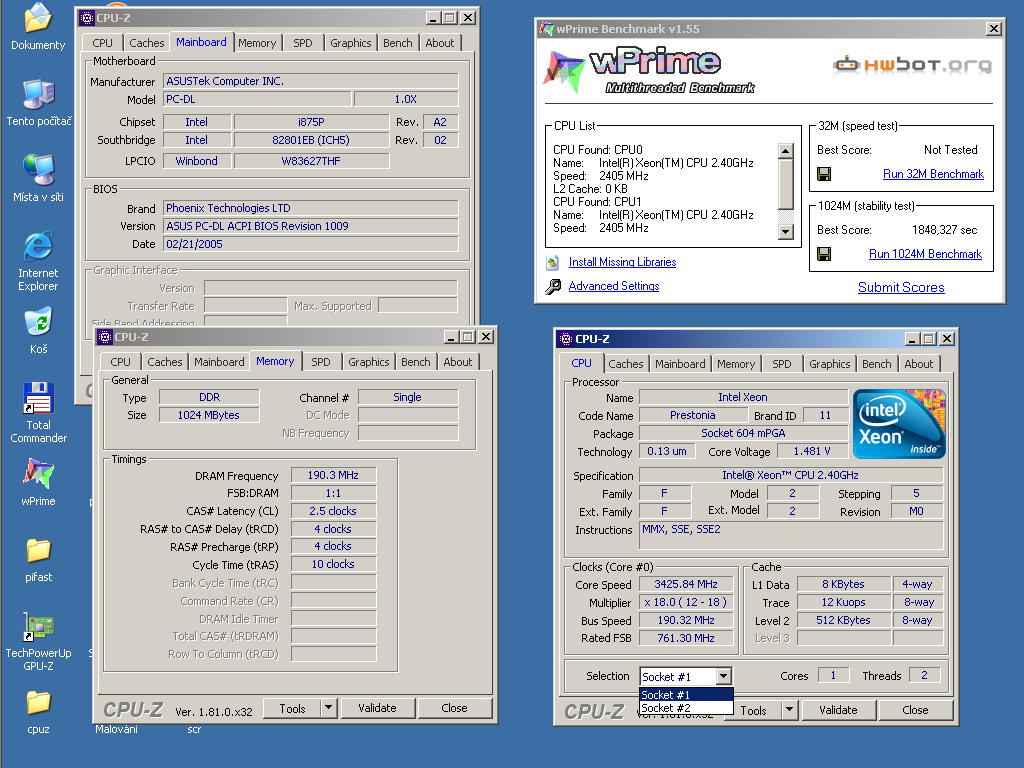Click the Intel Xeon inside logo

click(x=899, y=423)
